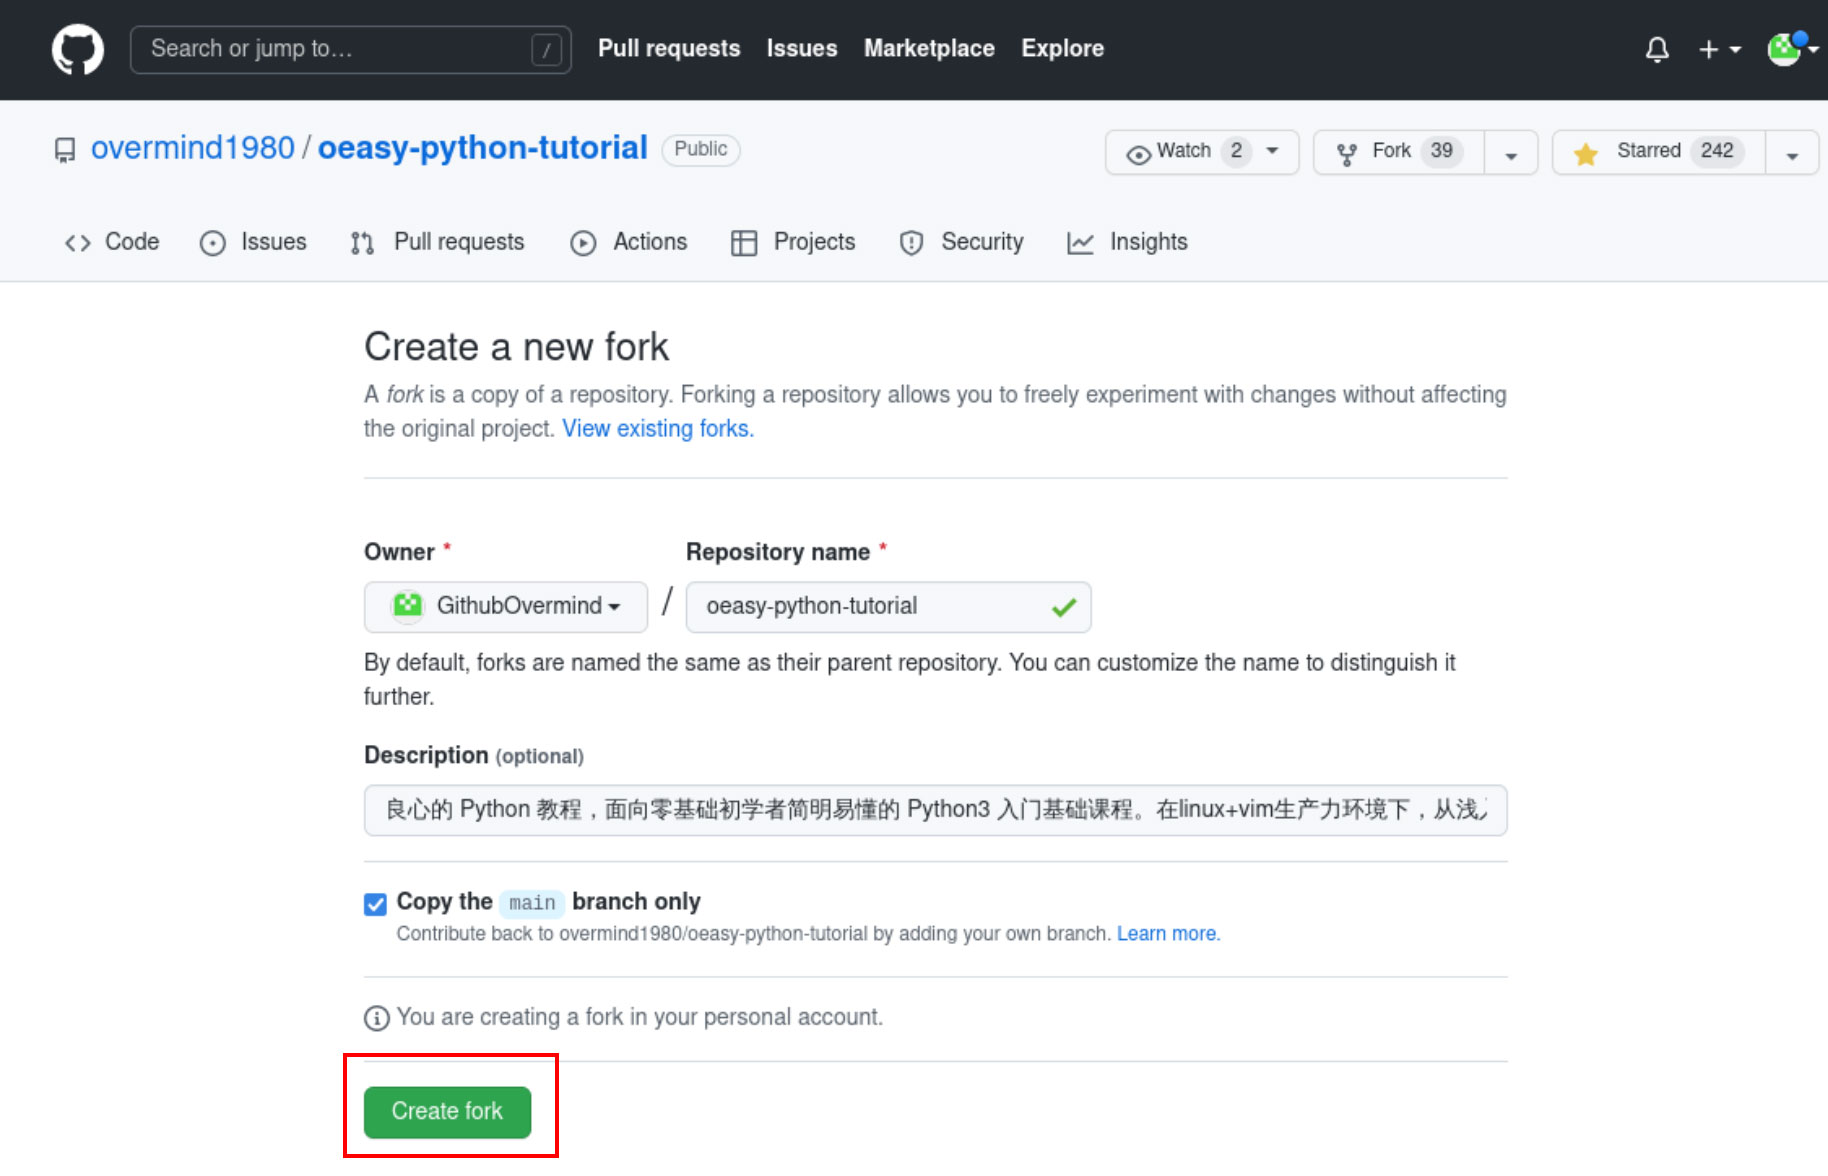Expand the Starred lists dropdown arrow

[x=1792, y=153]
